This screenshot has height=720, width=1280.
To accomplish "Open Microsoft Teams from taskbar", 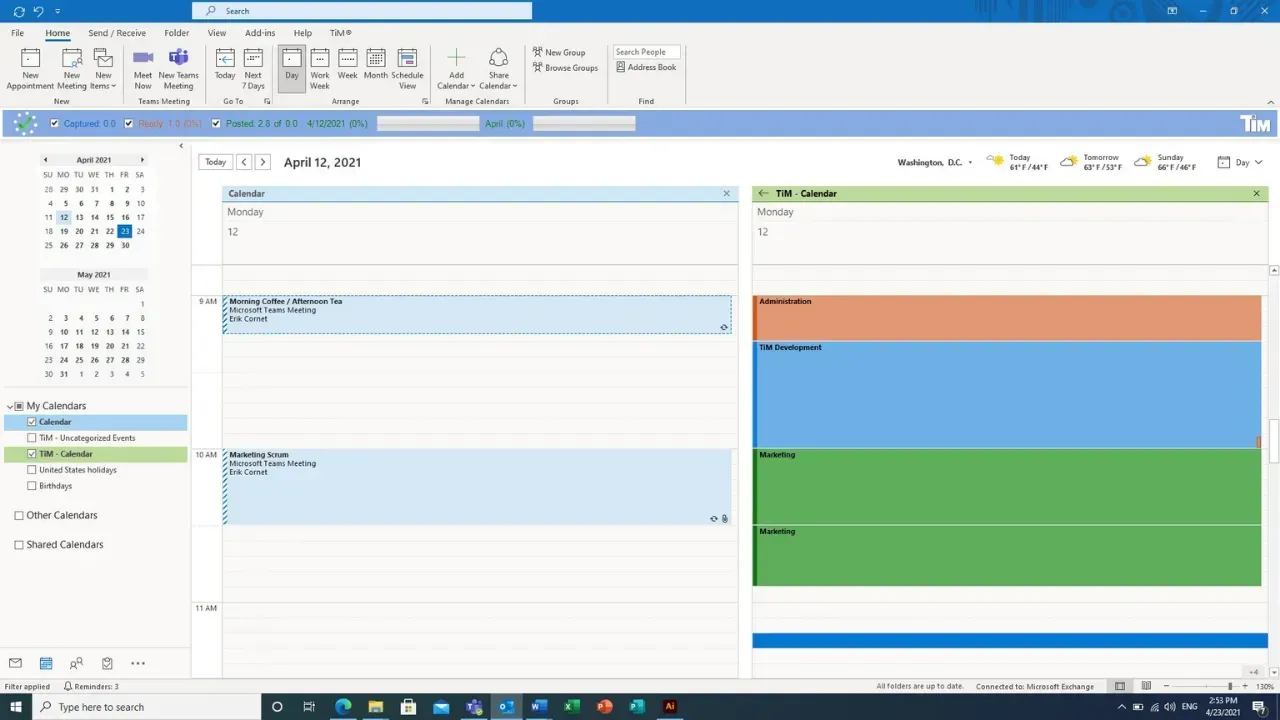I will (474, 707).
